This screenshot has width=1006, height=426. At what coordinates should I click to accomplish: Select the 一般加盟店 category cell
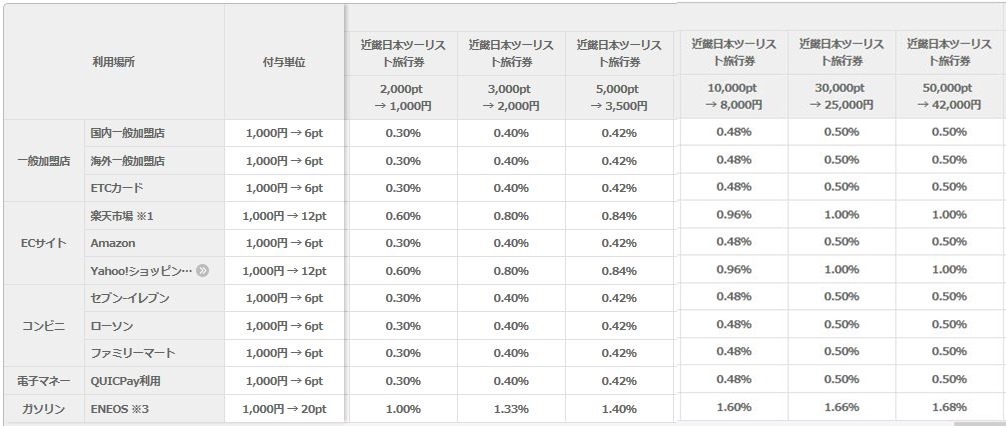(x=44, y=161)
